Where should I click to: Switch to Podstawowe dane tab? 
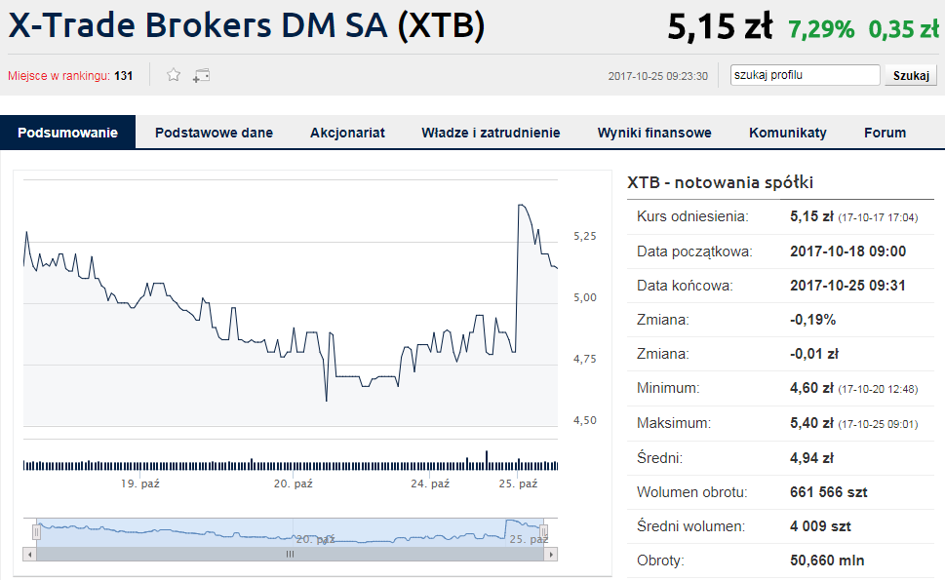(x=214, y=133)
